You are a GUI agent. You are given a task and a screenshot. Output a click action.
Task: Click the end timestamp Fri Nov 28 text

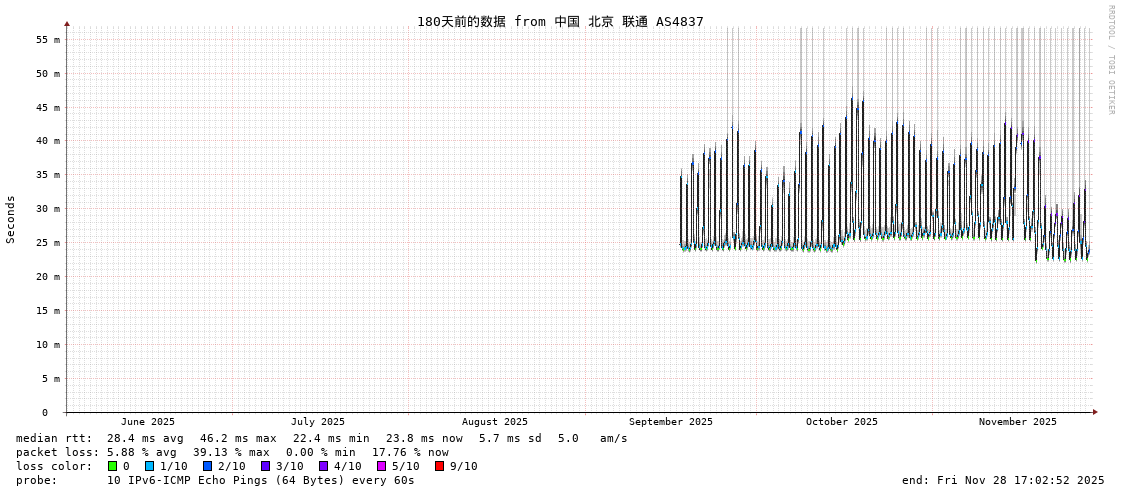[x=1003, y=480]
